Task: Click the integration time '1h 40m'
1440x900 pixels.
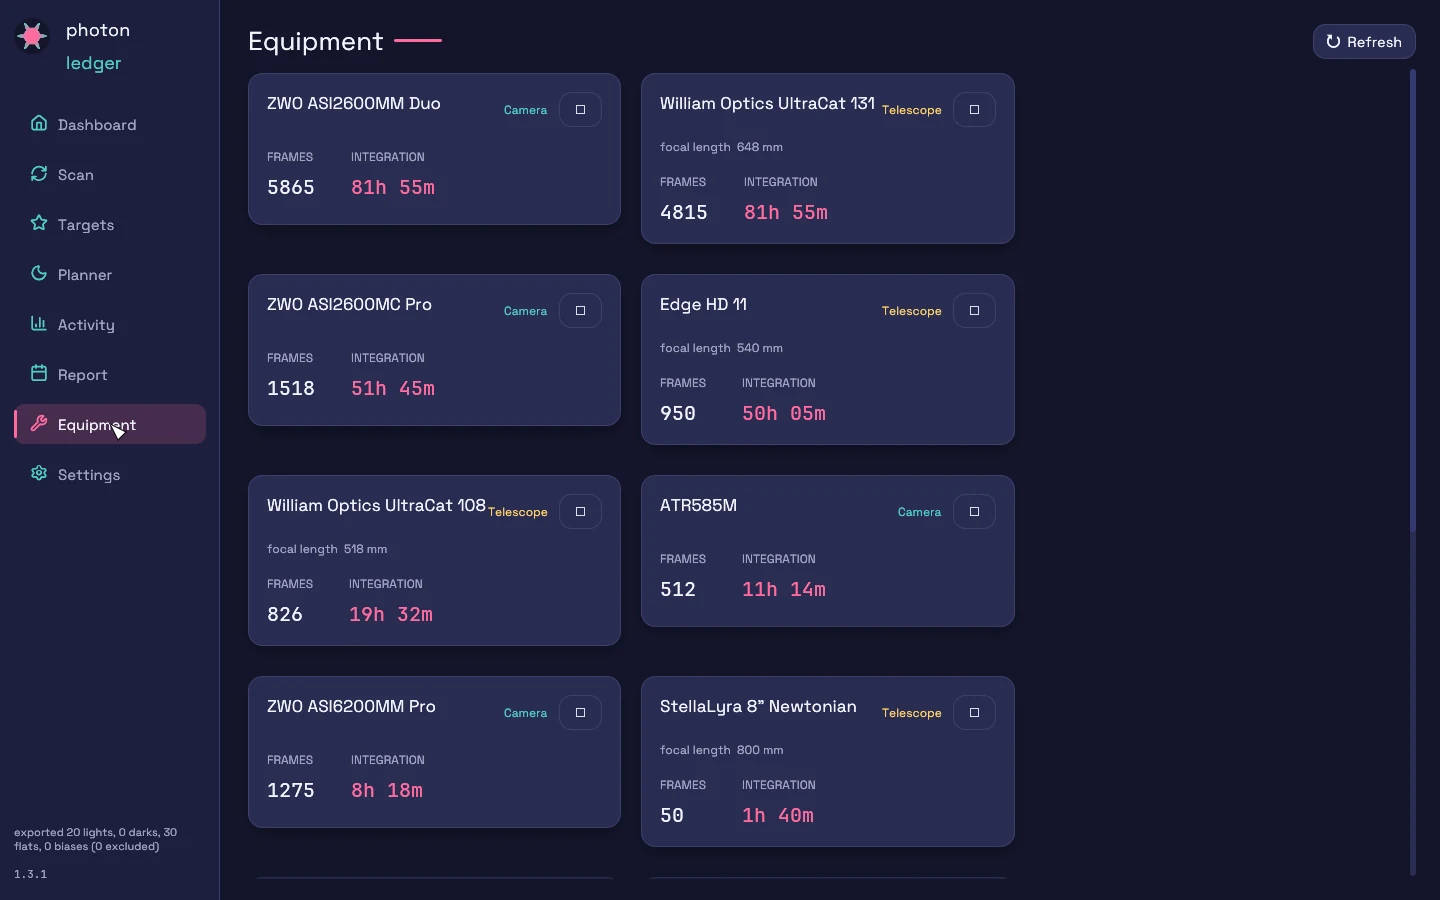Action: (778, 816)
